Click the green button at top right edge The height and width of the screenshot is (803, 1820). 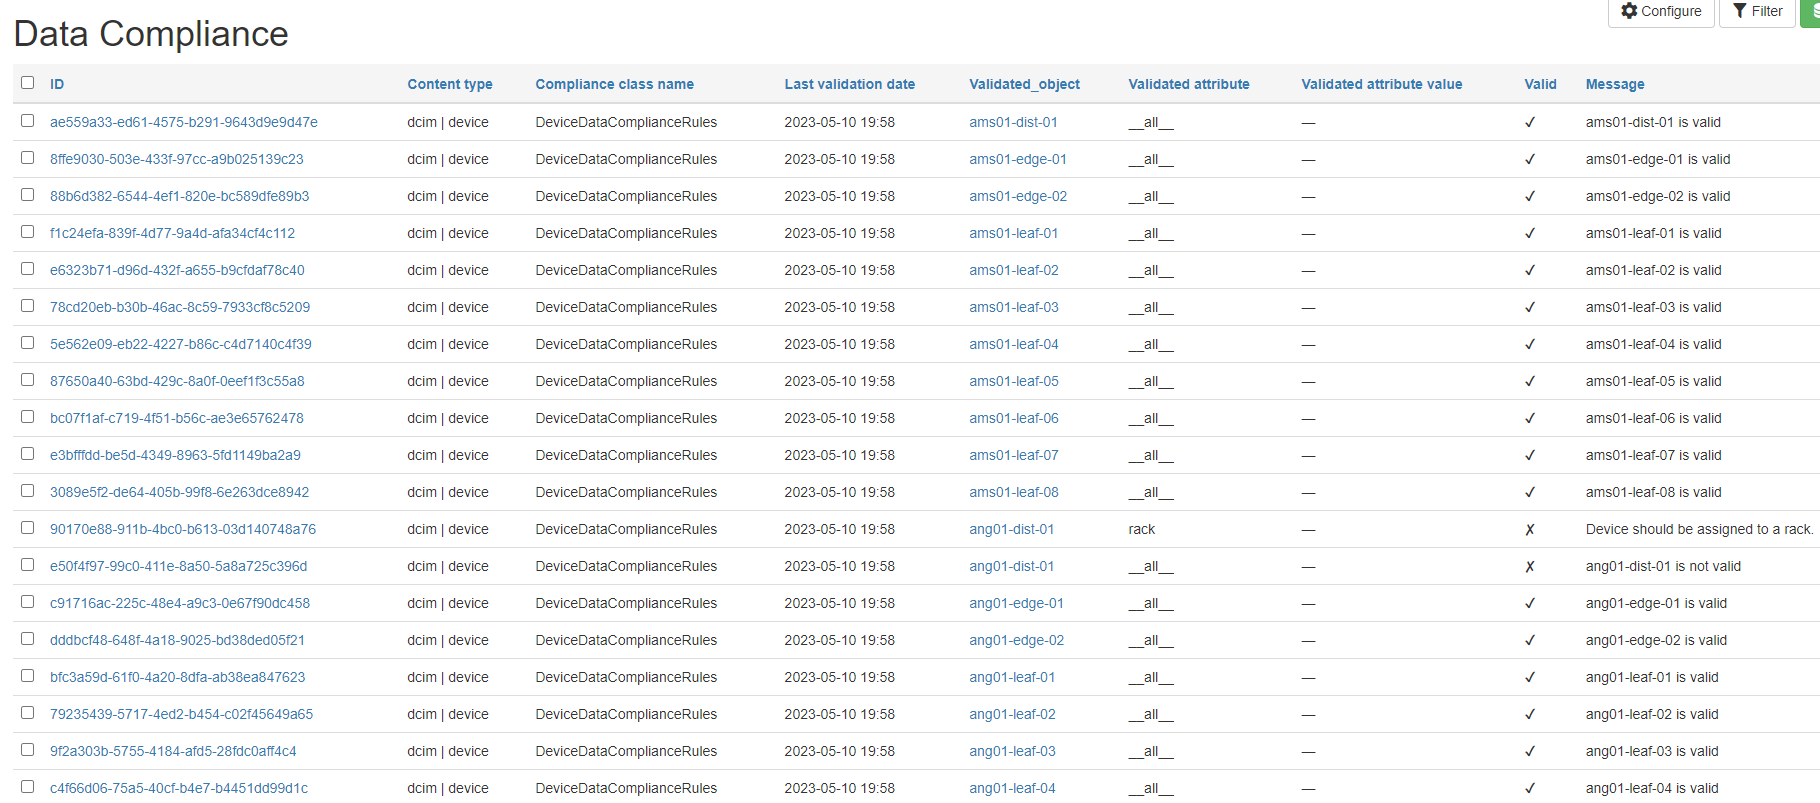pos(1811,12)
